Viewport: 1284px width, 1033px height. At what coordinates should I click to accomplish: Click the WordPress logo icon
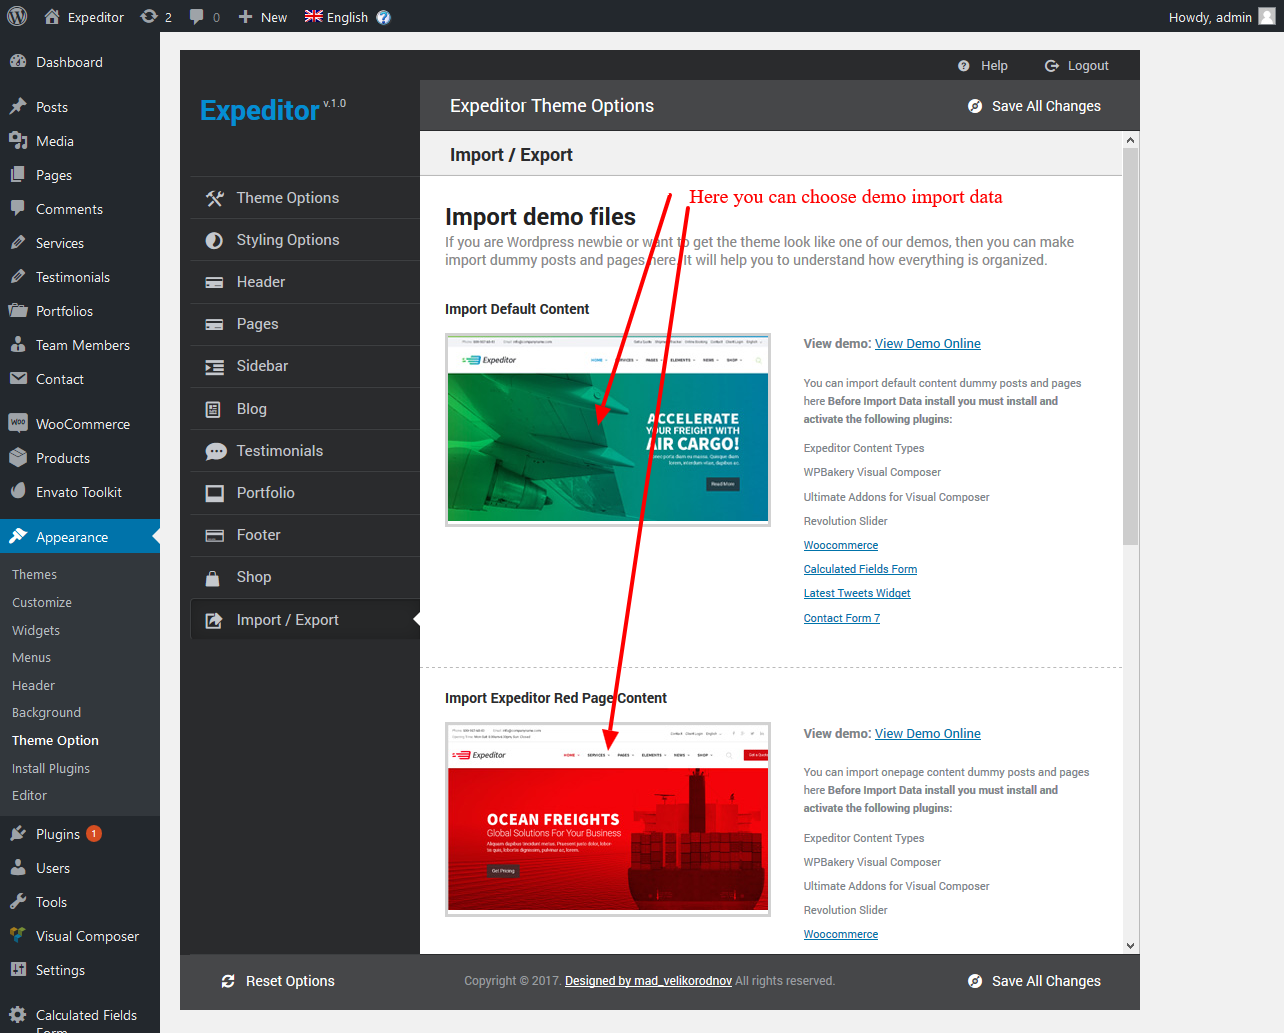(16, 16)
